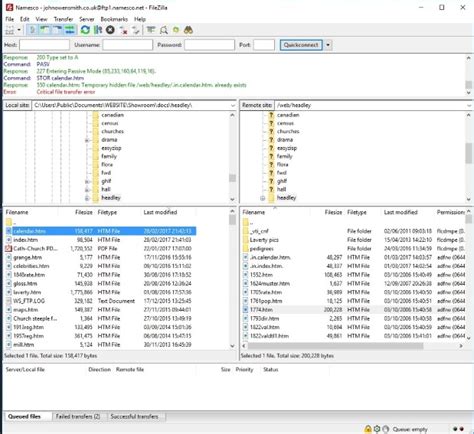474x434 pixels.
Task: Expand the local headley folder
Action: tap(87, 198)
